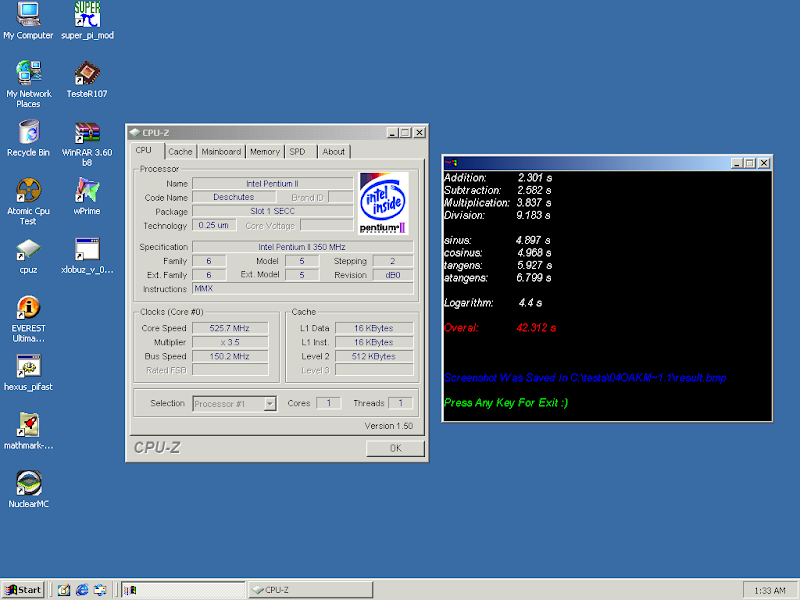
Task: Click the OK button in CPU-Z
Action: [x=395, y=448]
